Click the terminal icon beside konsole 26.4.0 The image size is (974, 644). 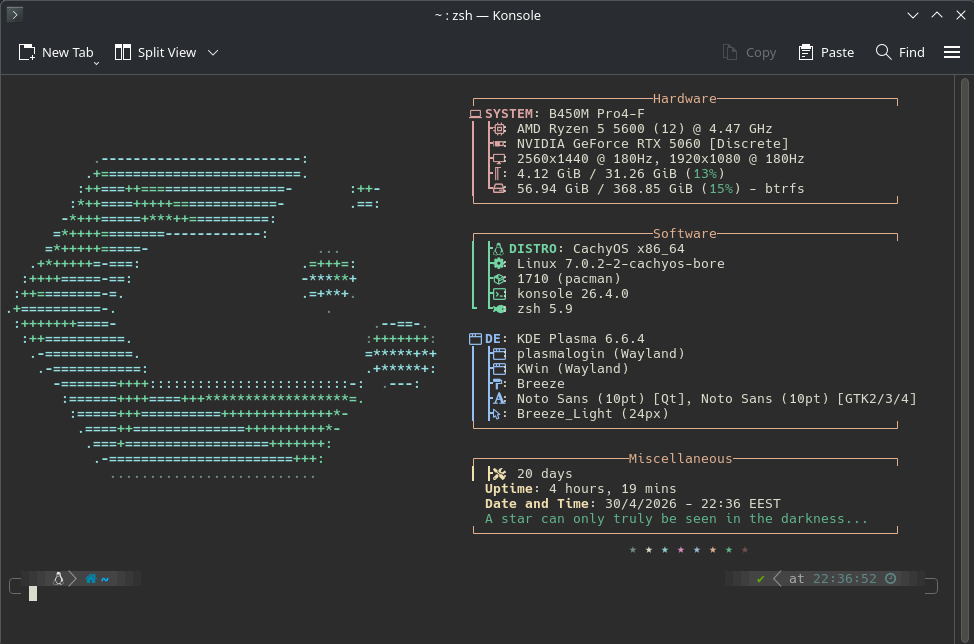499,294
